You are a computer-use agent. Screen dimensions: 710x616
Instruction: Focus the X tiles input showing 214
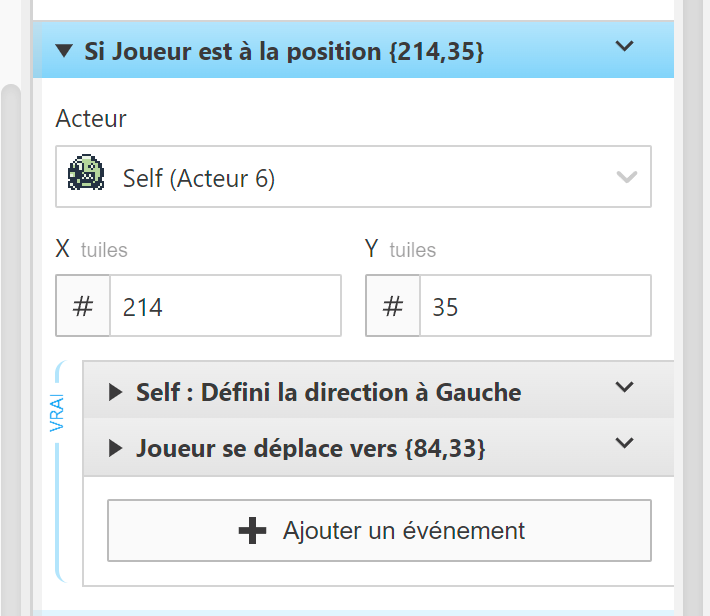(x=225, y=306)
